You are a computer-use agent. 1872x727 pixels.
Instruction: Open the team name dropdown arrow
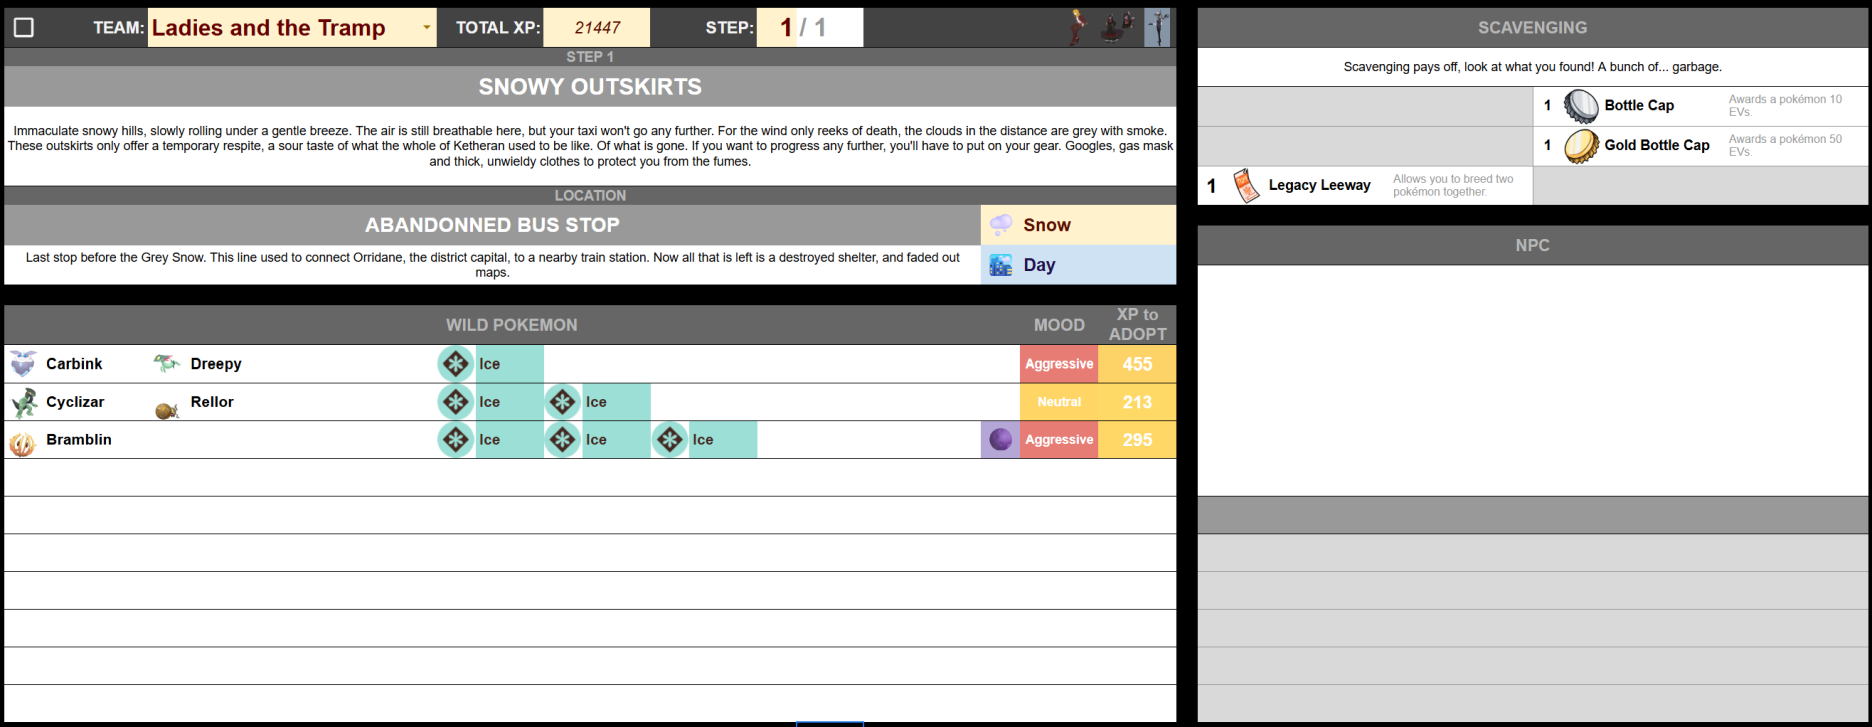click(427, 28)
